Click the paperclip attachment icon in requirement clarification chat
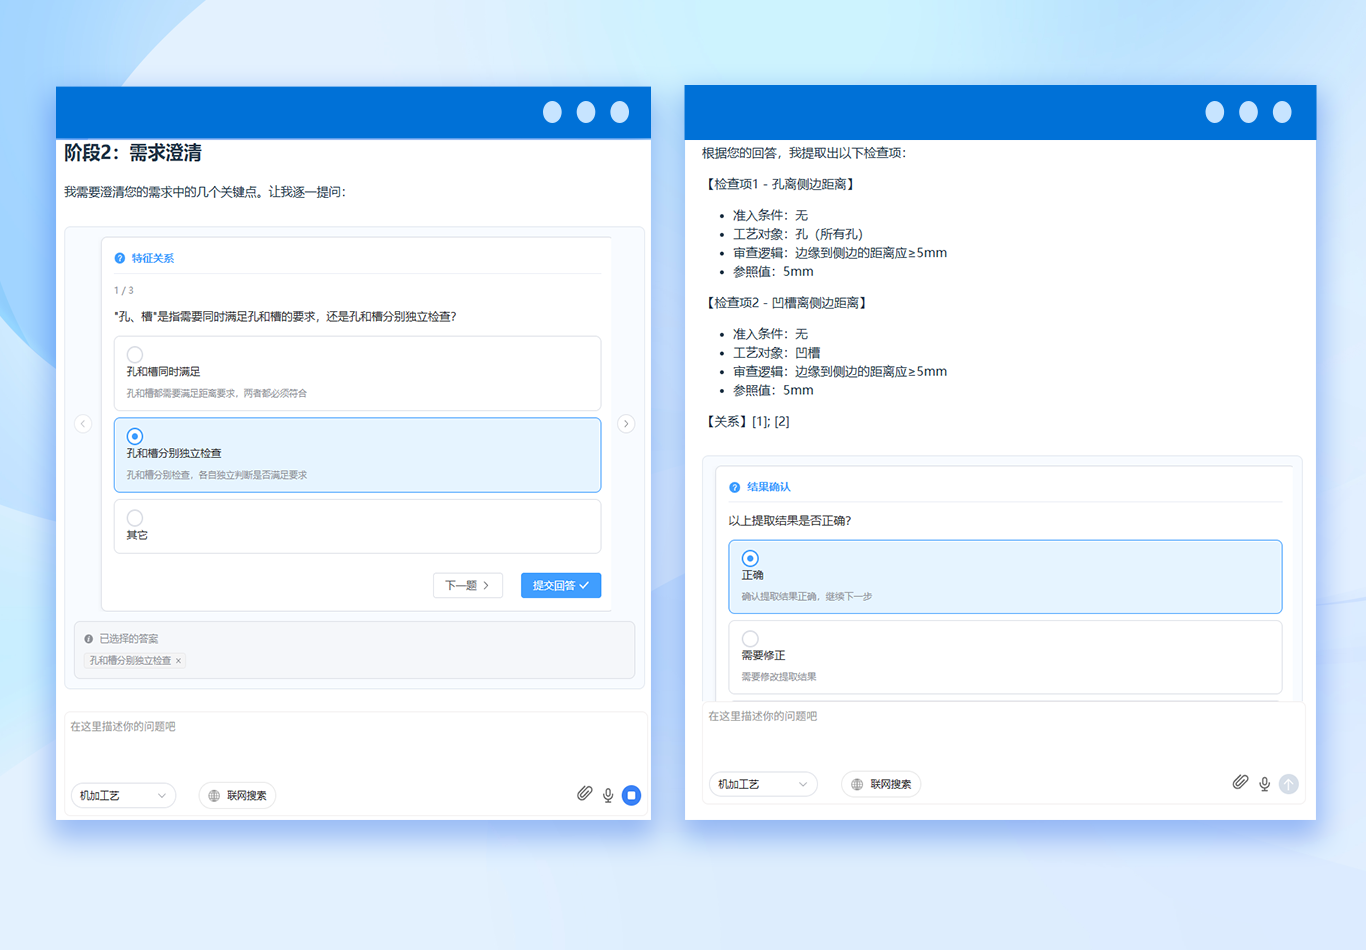This screenshot has width=1366, height=950. [585, 794]
